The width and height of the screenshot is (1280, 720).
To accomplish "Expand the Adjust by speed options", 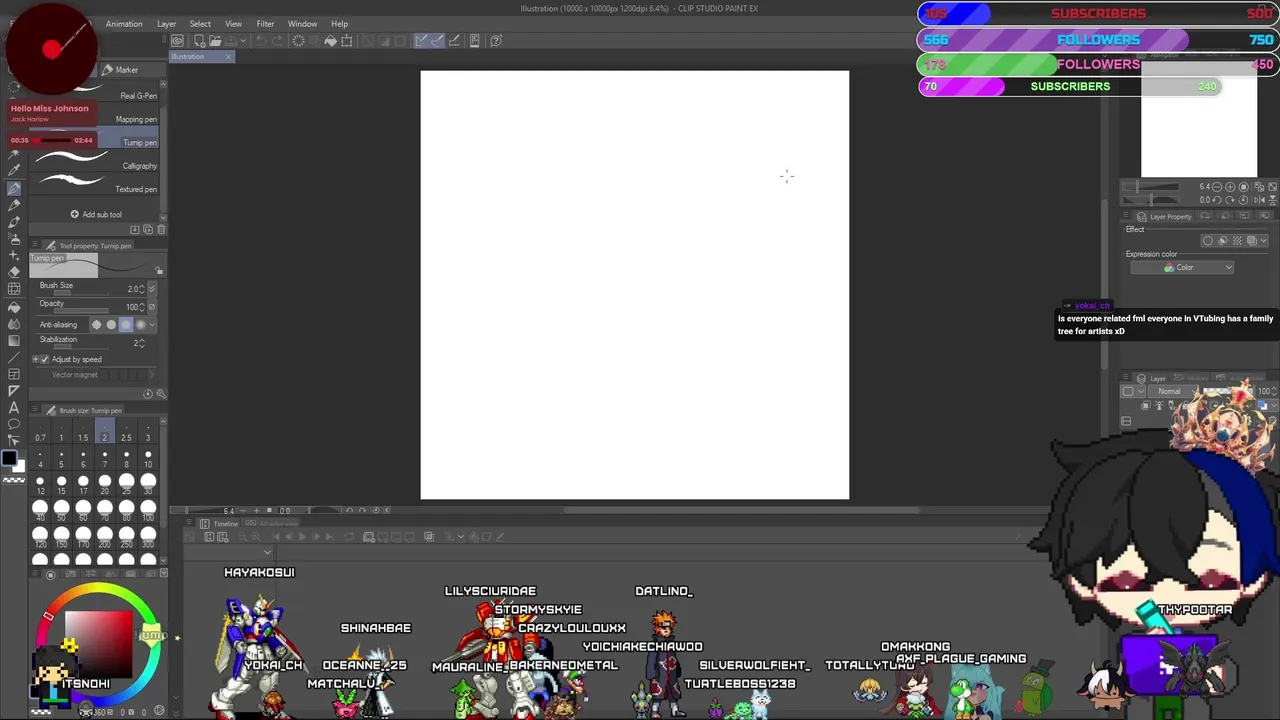I will point(35,359).
